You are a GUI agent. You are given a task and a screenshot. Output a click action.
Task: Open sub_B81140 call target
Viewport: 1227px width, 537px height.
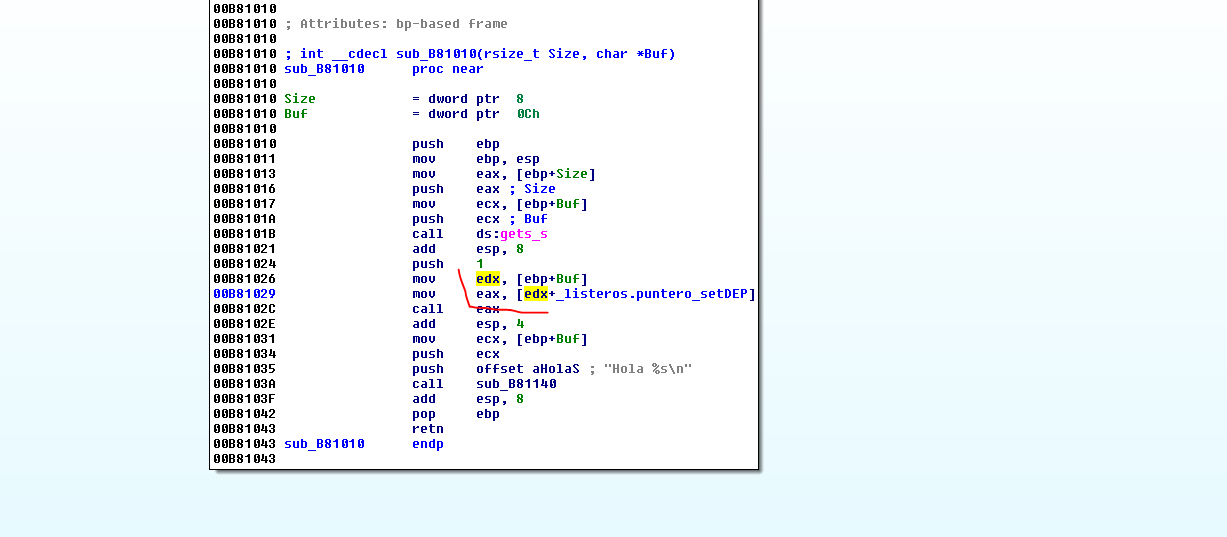516,384
